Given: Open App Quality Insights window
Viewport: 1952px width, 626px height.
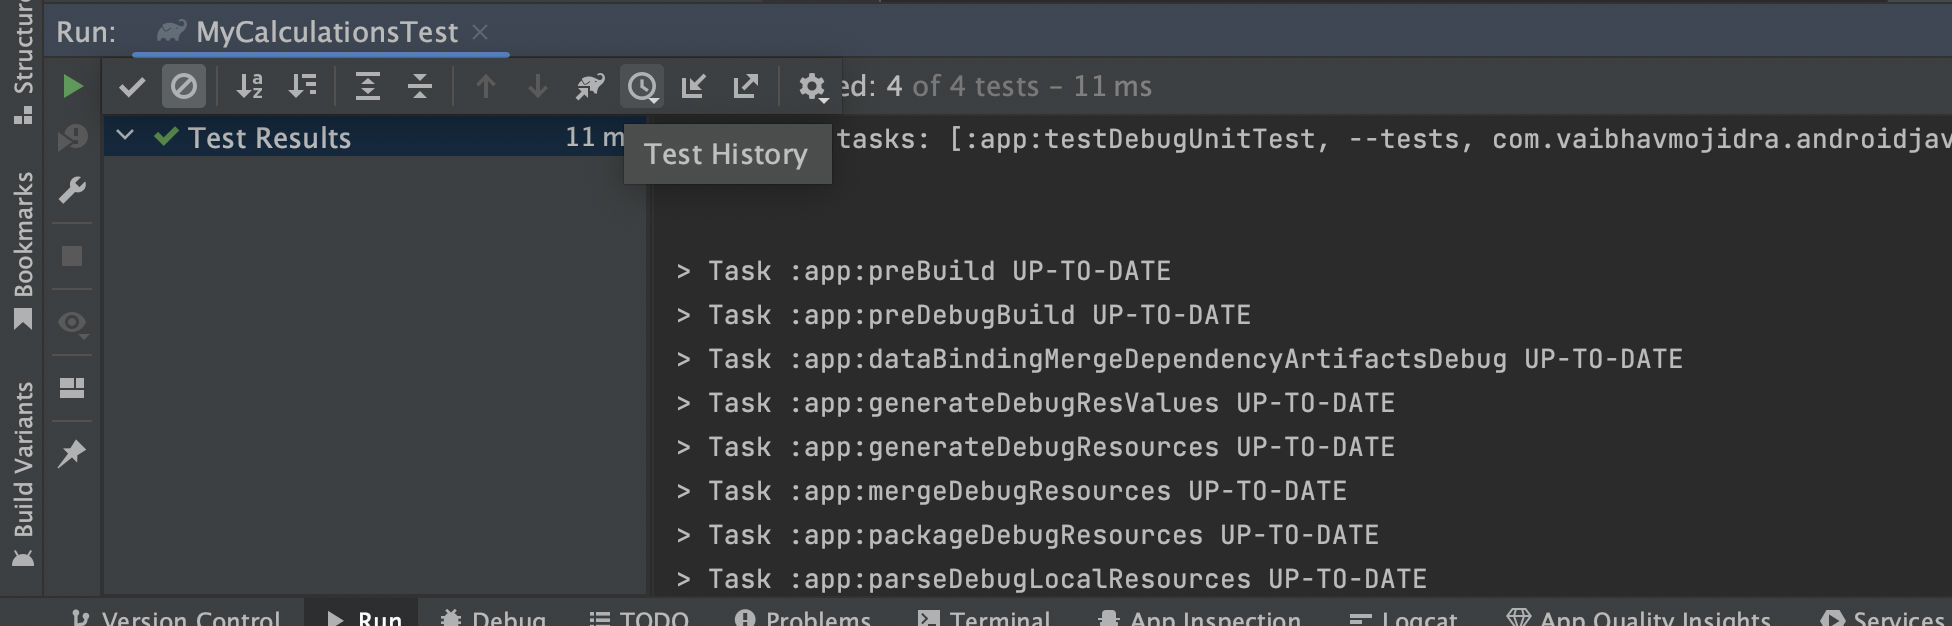Looking at the screenshot, I should tap(1639, 618).
